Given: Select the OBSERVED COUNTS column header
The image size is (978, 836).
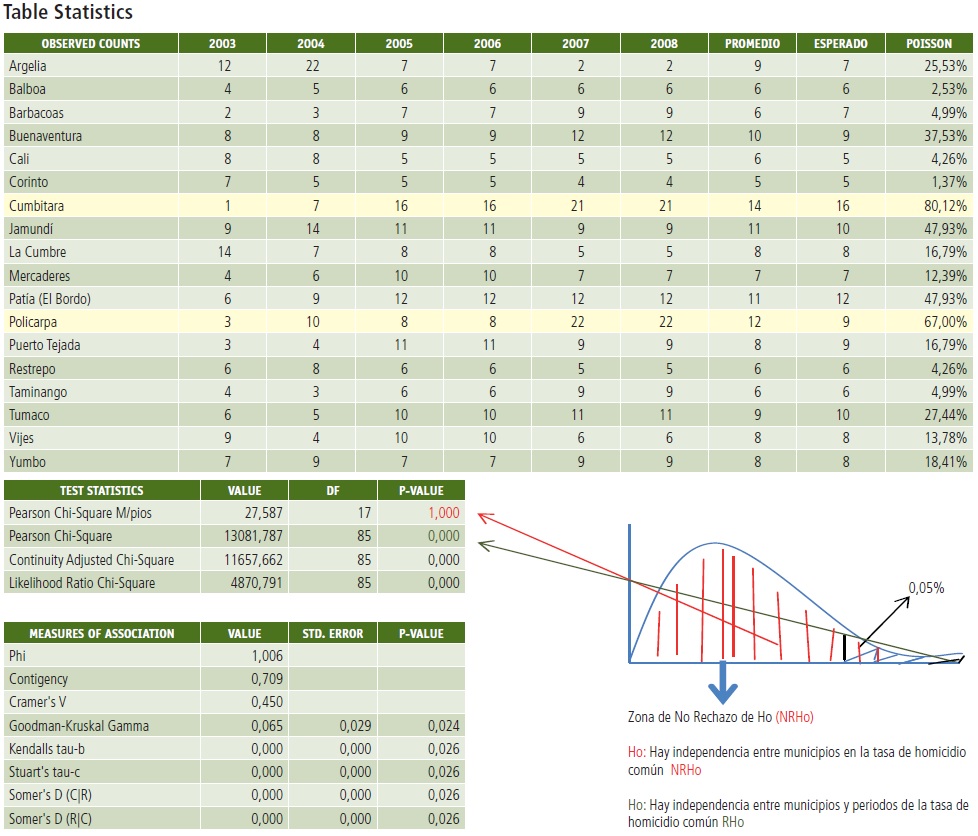Looking at the screenshot, I should pyautogui.click(x=90, y=44).
